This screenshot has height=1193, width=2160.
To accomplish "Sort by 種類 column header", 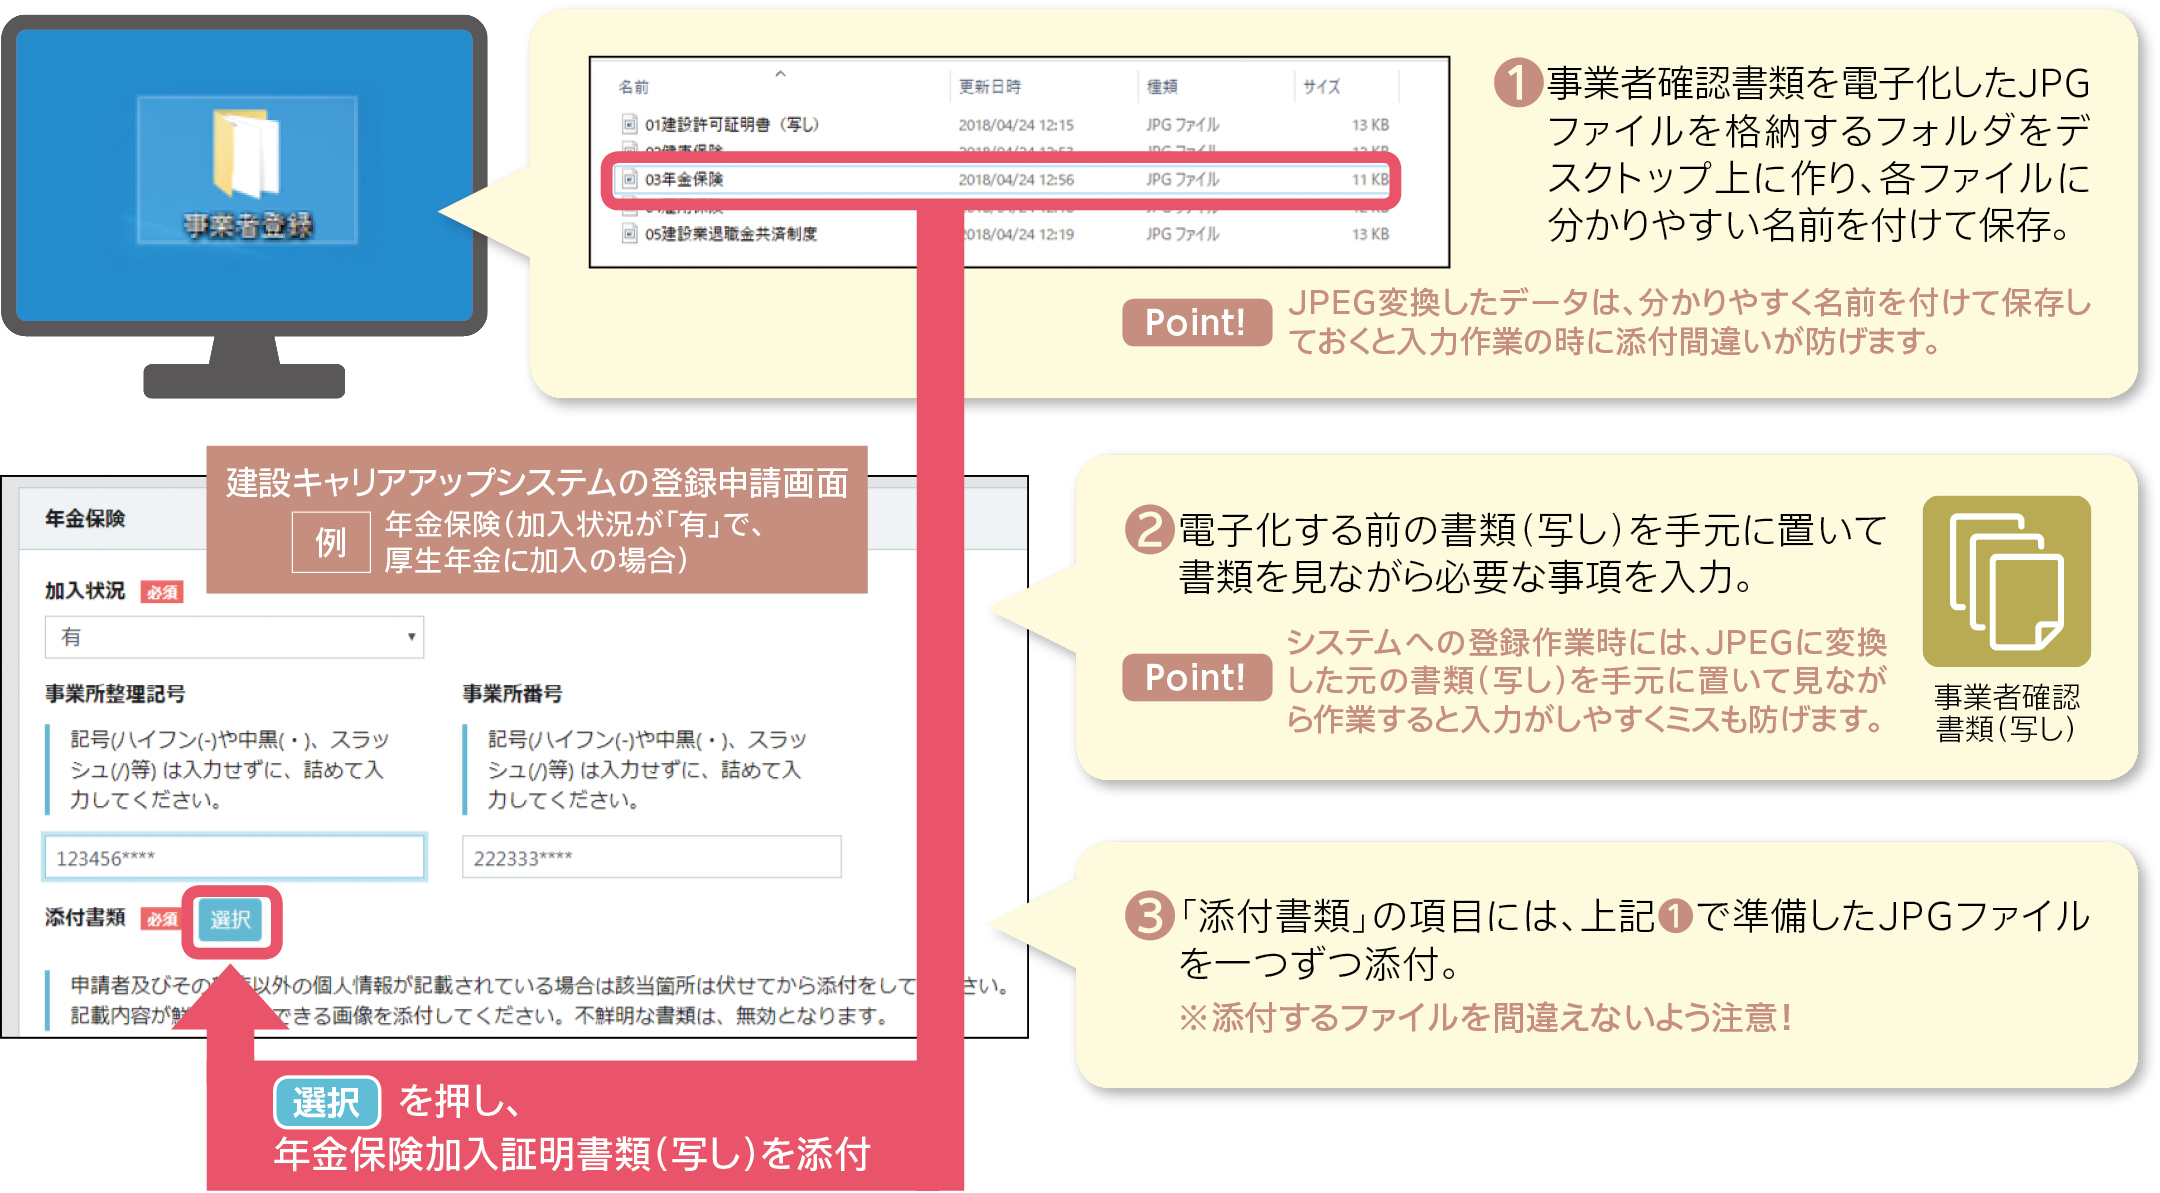I will coord(1162,87).
